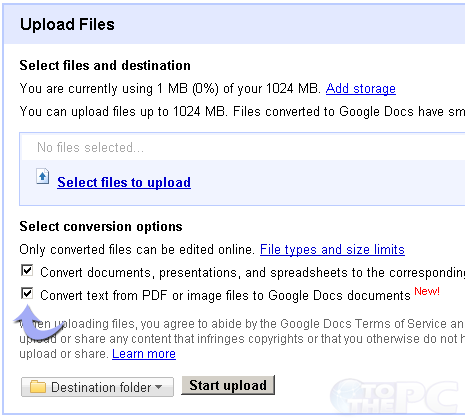Click the ToThePC globe watermark logo
465x418 pixels.
(x=395, y=397)
